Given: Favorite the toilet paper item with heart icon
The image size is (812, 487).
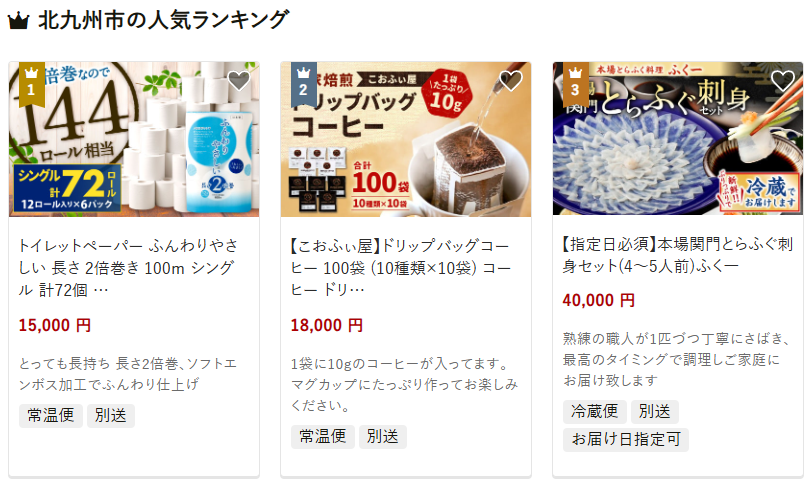Looking at the screenshot, I should click(239, 80).
